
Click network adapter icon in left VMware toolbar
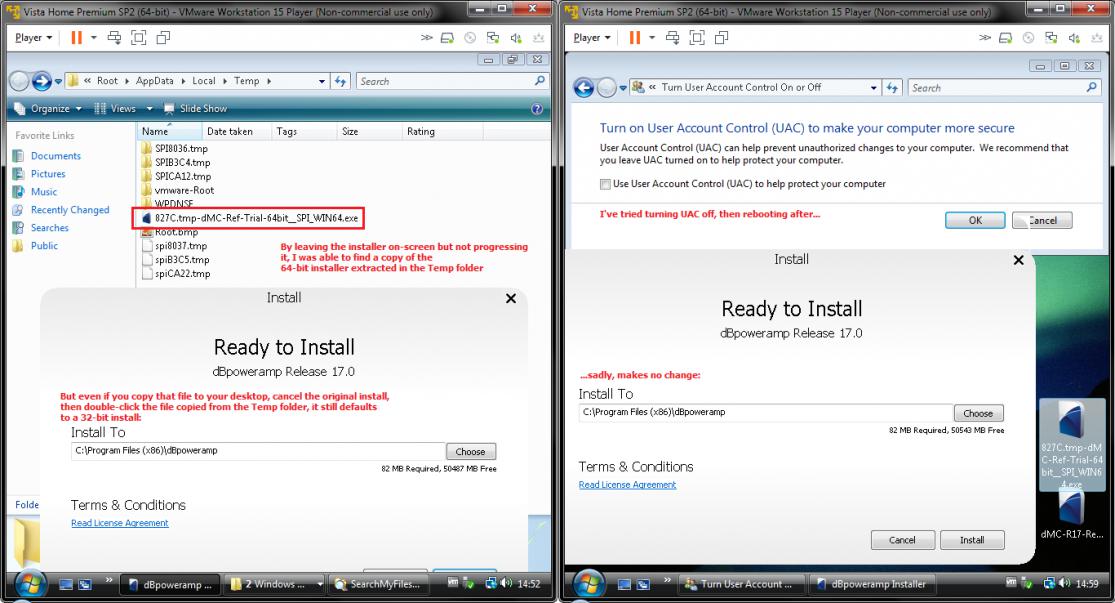[x=493, y=38]
